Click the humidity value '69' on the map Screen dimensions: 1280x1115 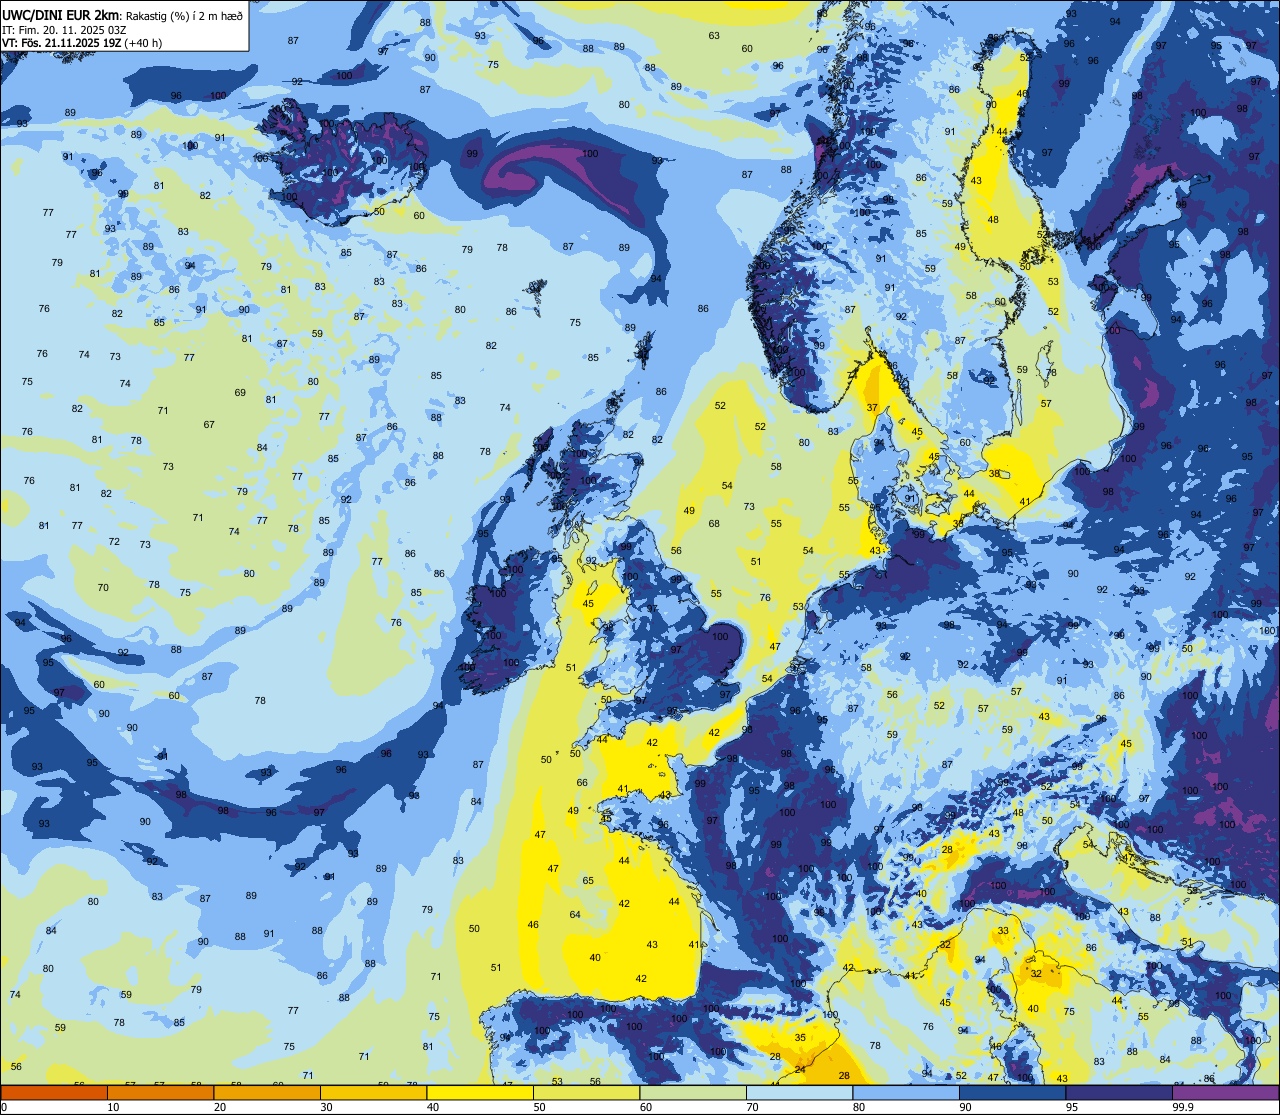coord(240,393)
